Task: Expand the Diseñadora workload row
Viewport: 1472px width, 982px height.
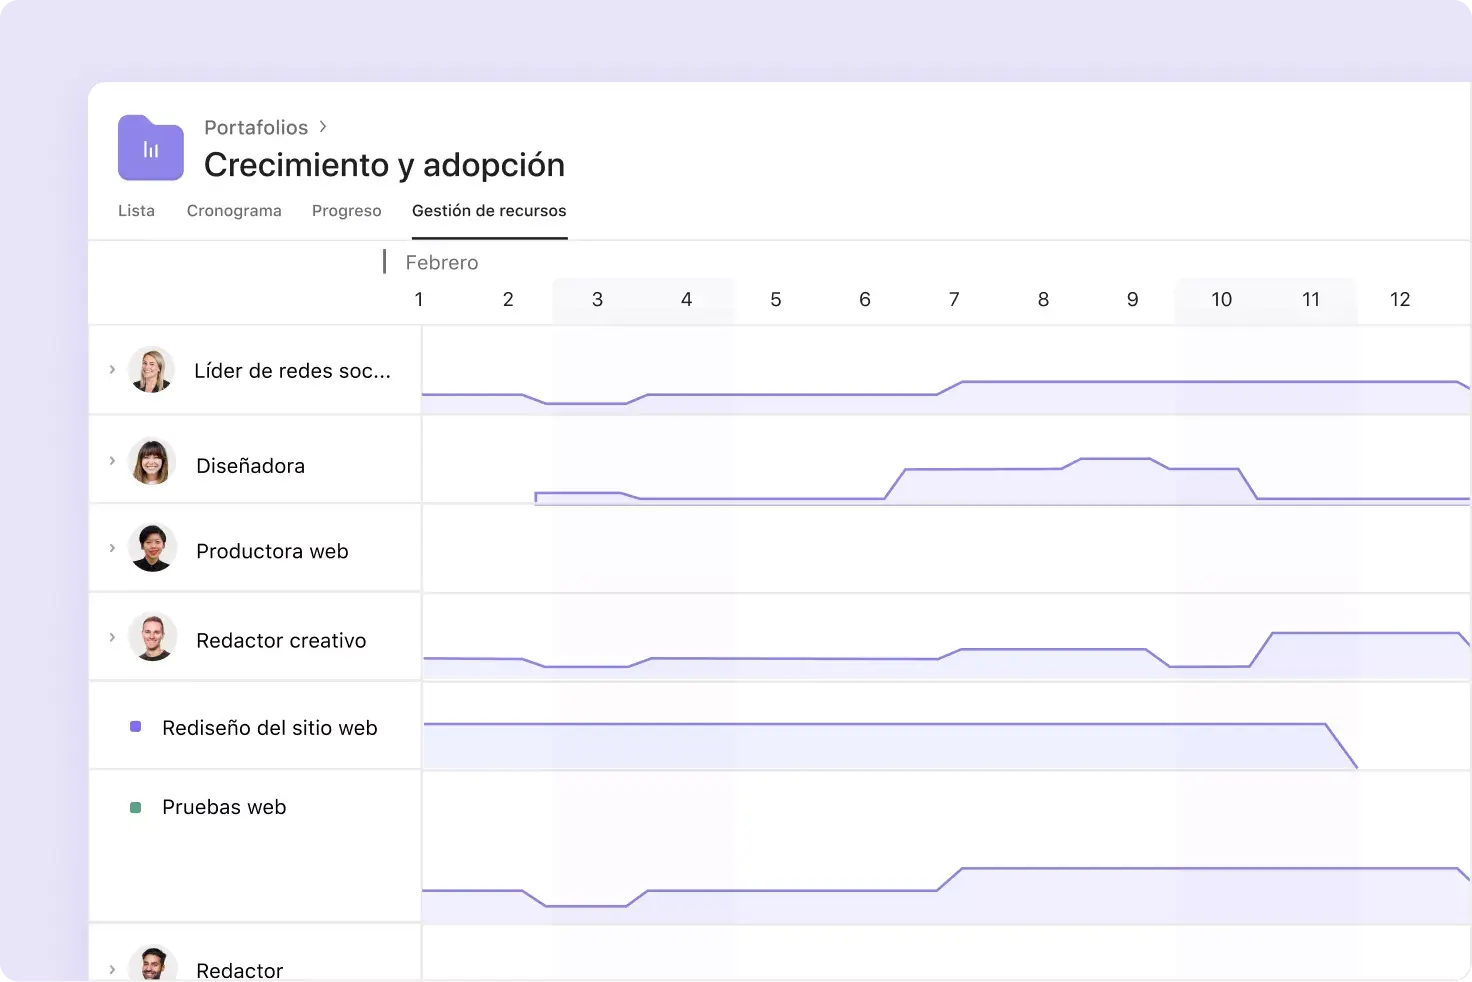Action: [112, 461]
